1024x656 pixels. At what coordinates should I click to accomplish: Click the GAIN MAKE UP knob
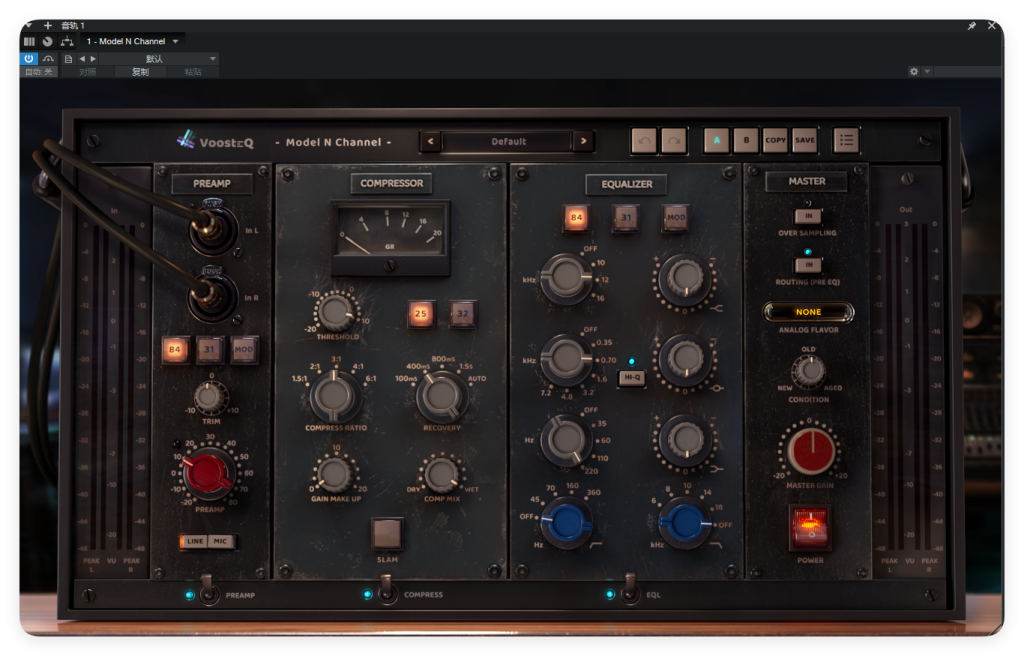[334, 474]
